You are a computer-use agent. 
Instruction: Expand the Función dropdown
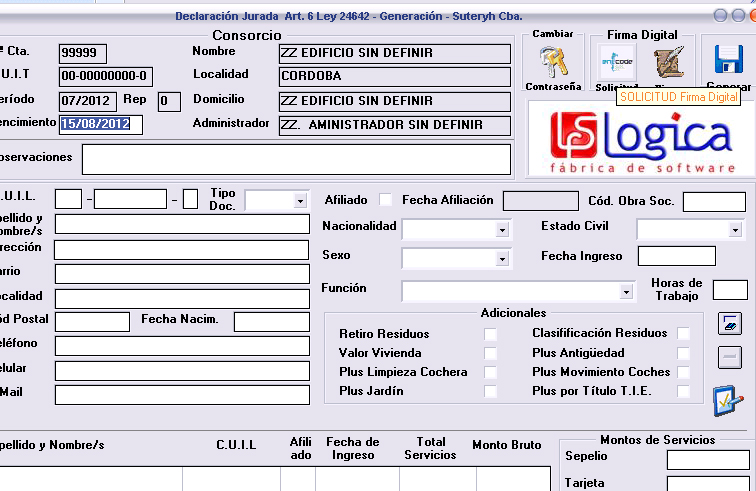point(517,291)
